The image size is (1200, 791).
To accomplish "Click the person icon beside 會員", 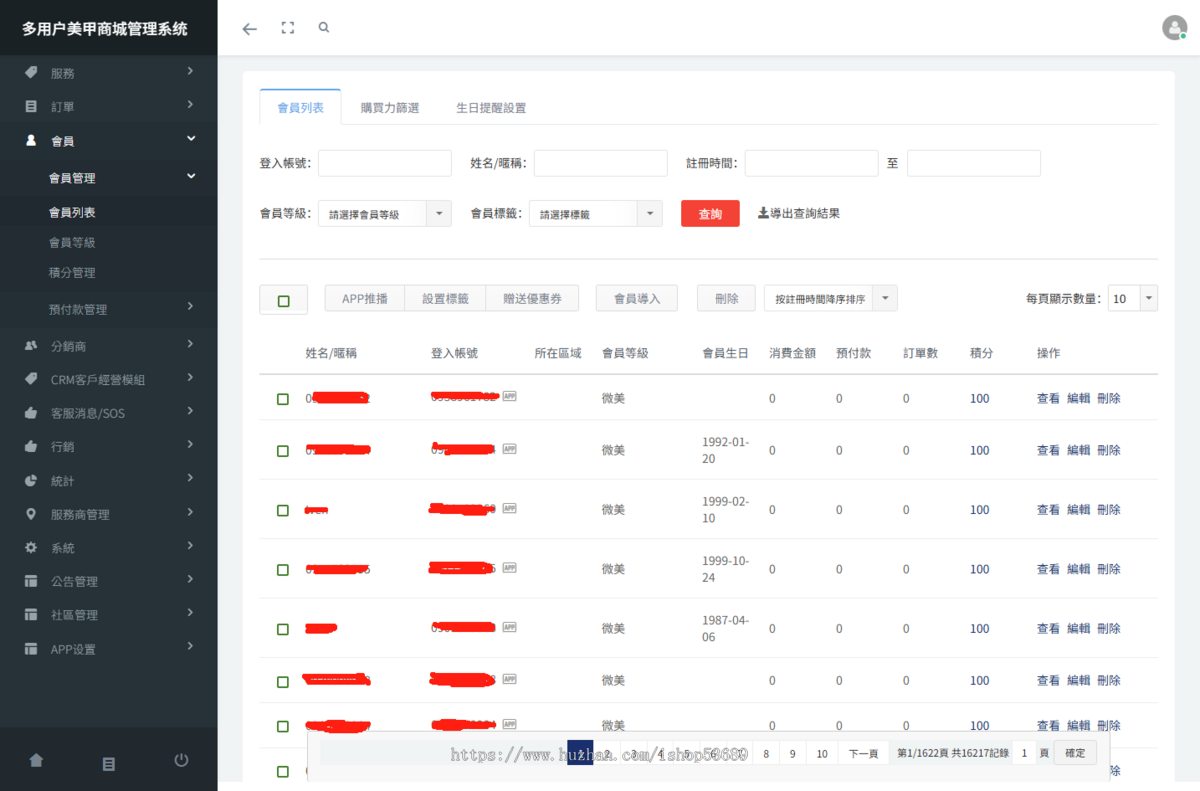I will [31, 141].
